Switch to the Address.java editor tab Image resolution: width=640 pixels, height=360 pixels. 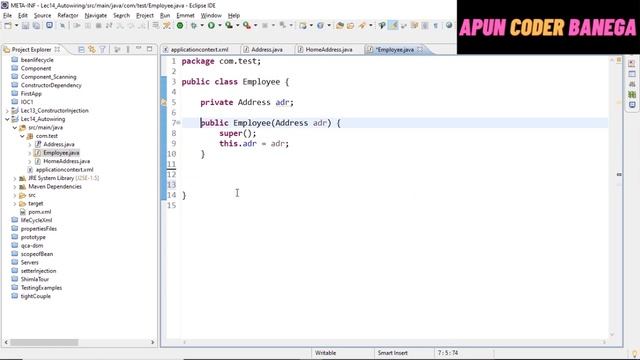click(x=267, y=49)
